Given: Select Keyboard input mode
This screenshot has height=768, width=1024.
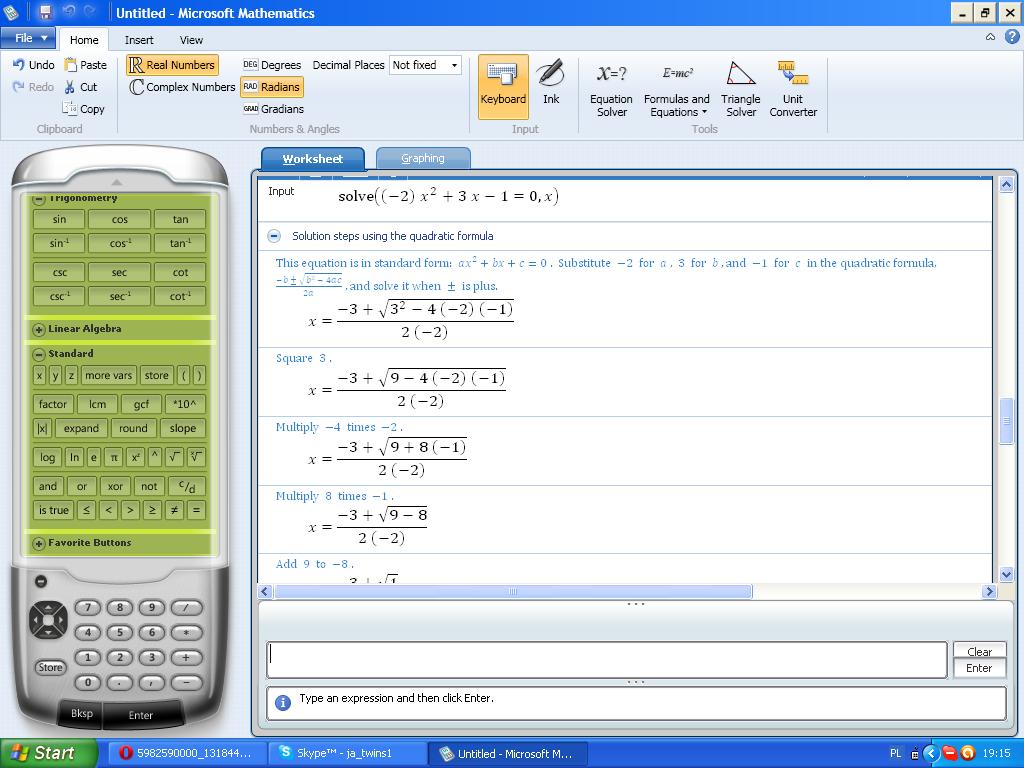Looking at the screenshot, I should 503,86.
